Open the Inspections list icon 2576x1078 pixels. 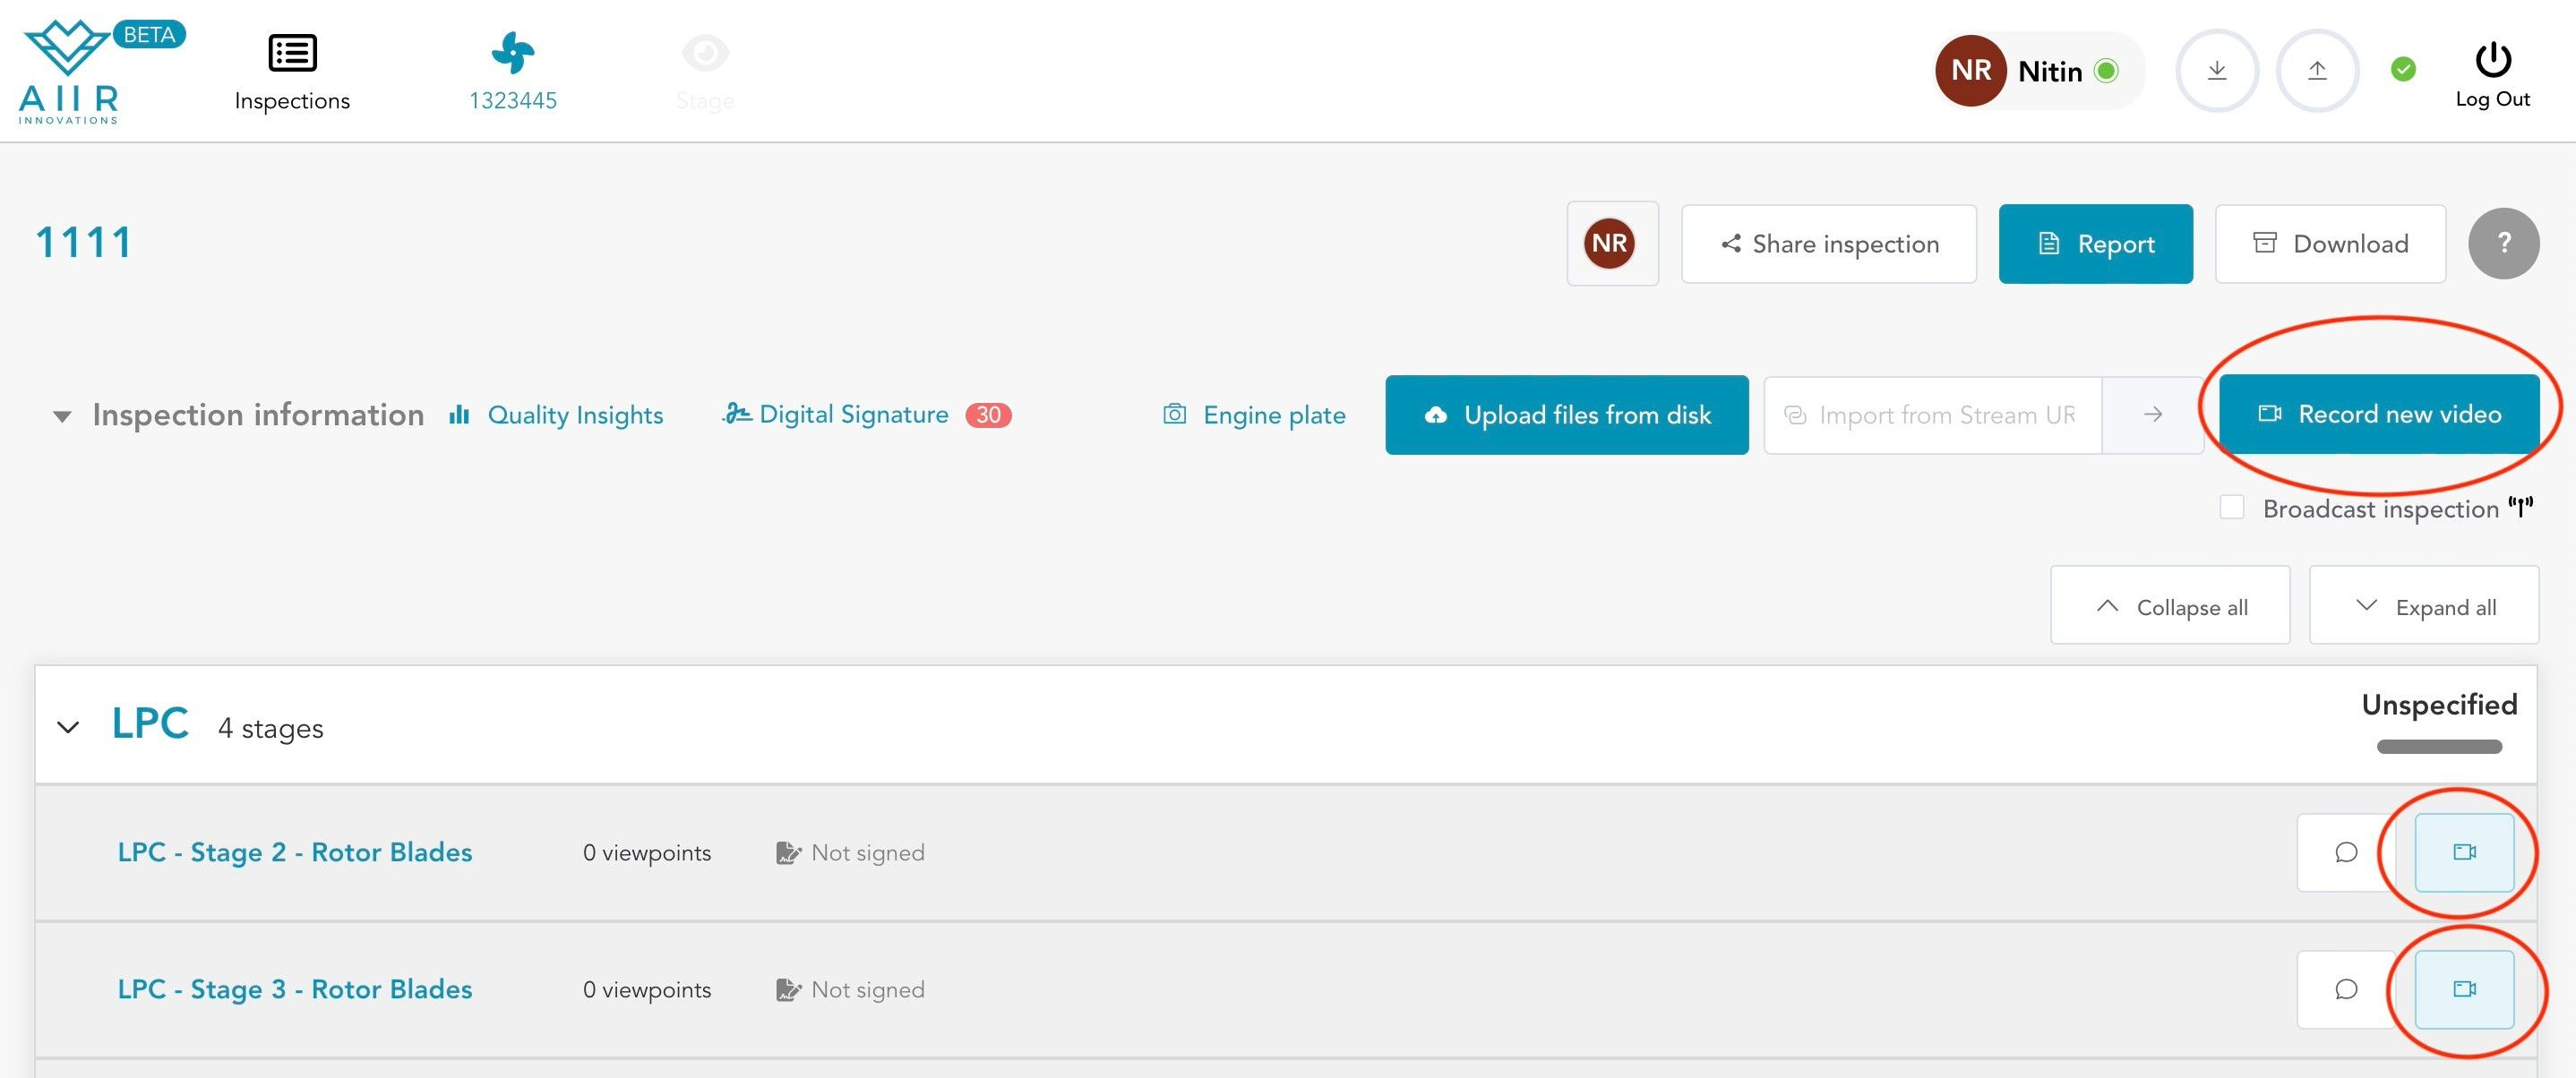[x=292, y=54]
